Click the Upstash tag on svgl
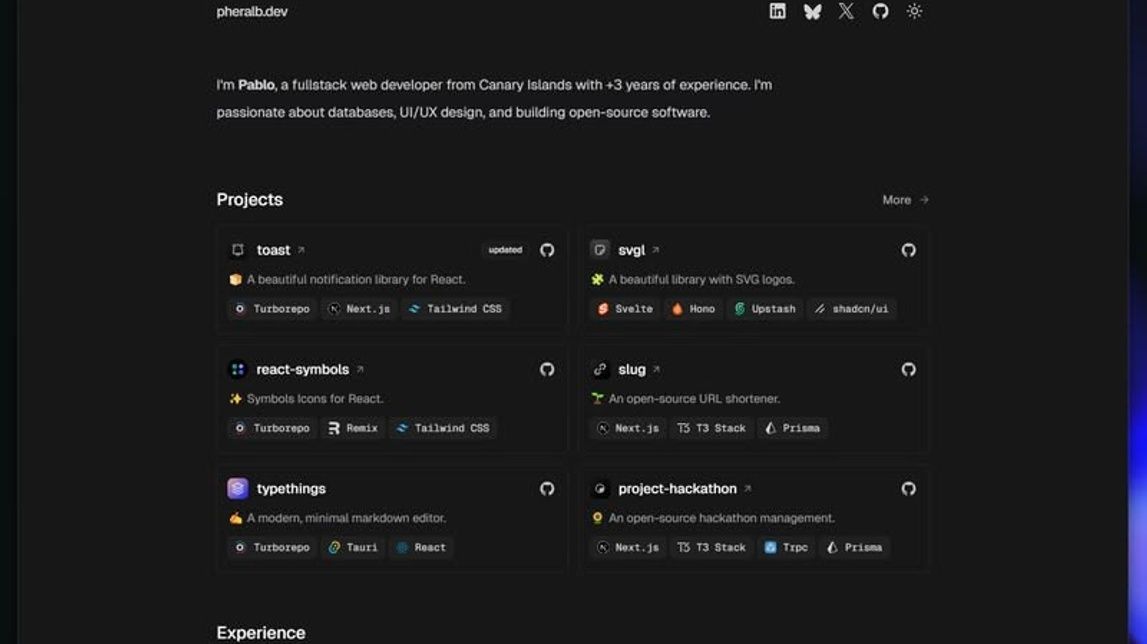This screenshot has width=1147, height=644. 765,309
